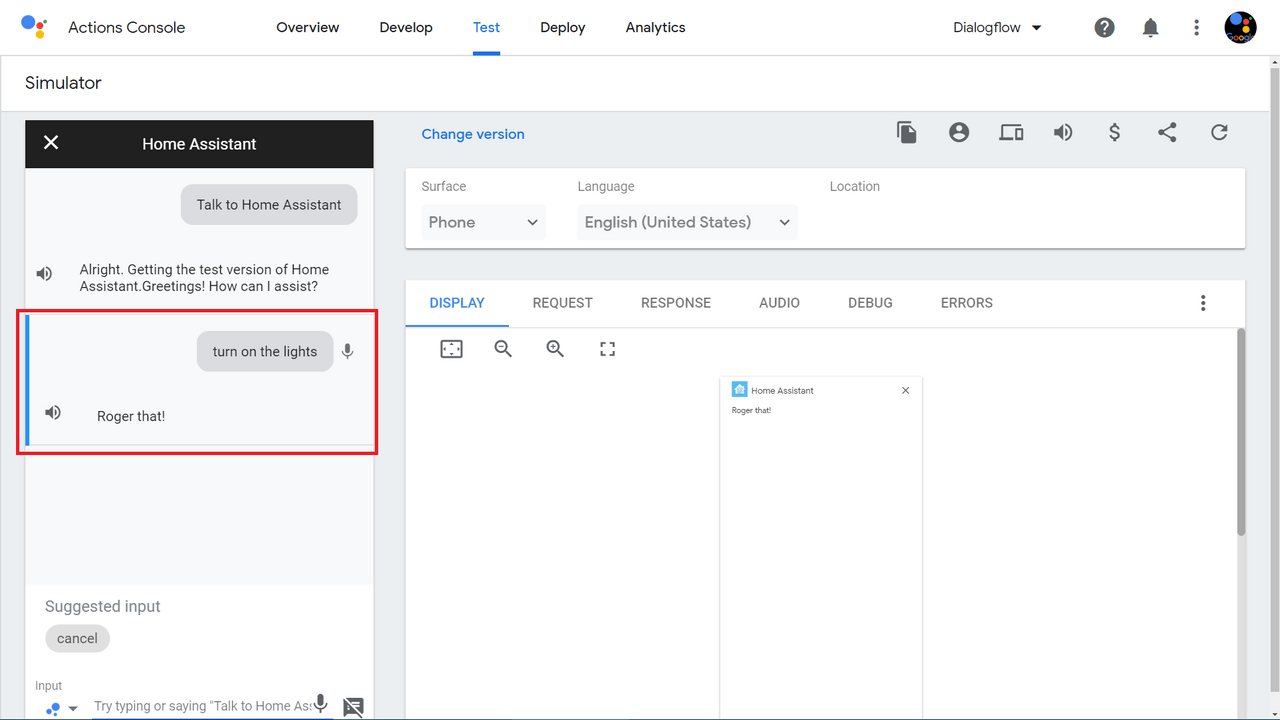Click the 'Home Assistant' conversation header title

click(199, 144)
